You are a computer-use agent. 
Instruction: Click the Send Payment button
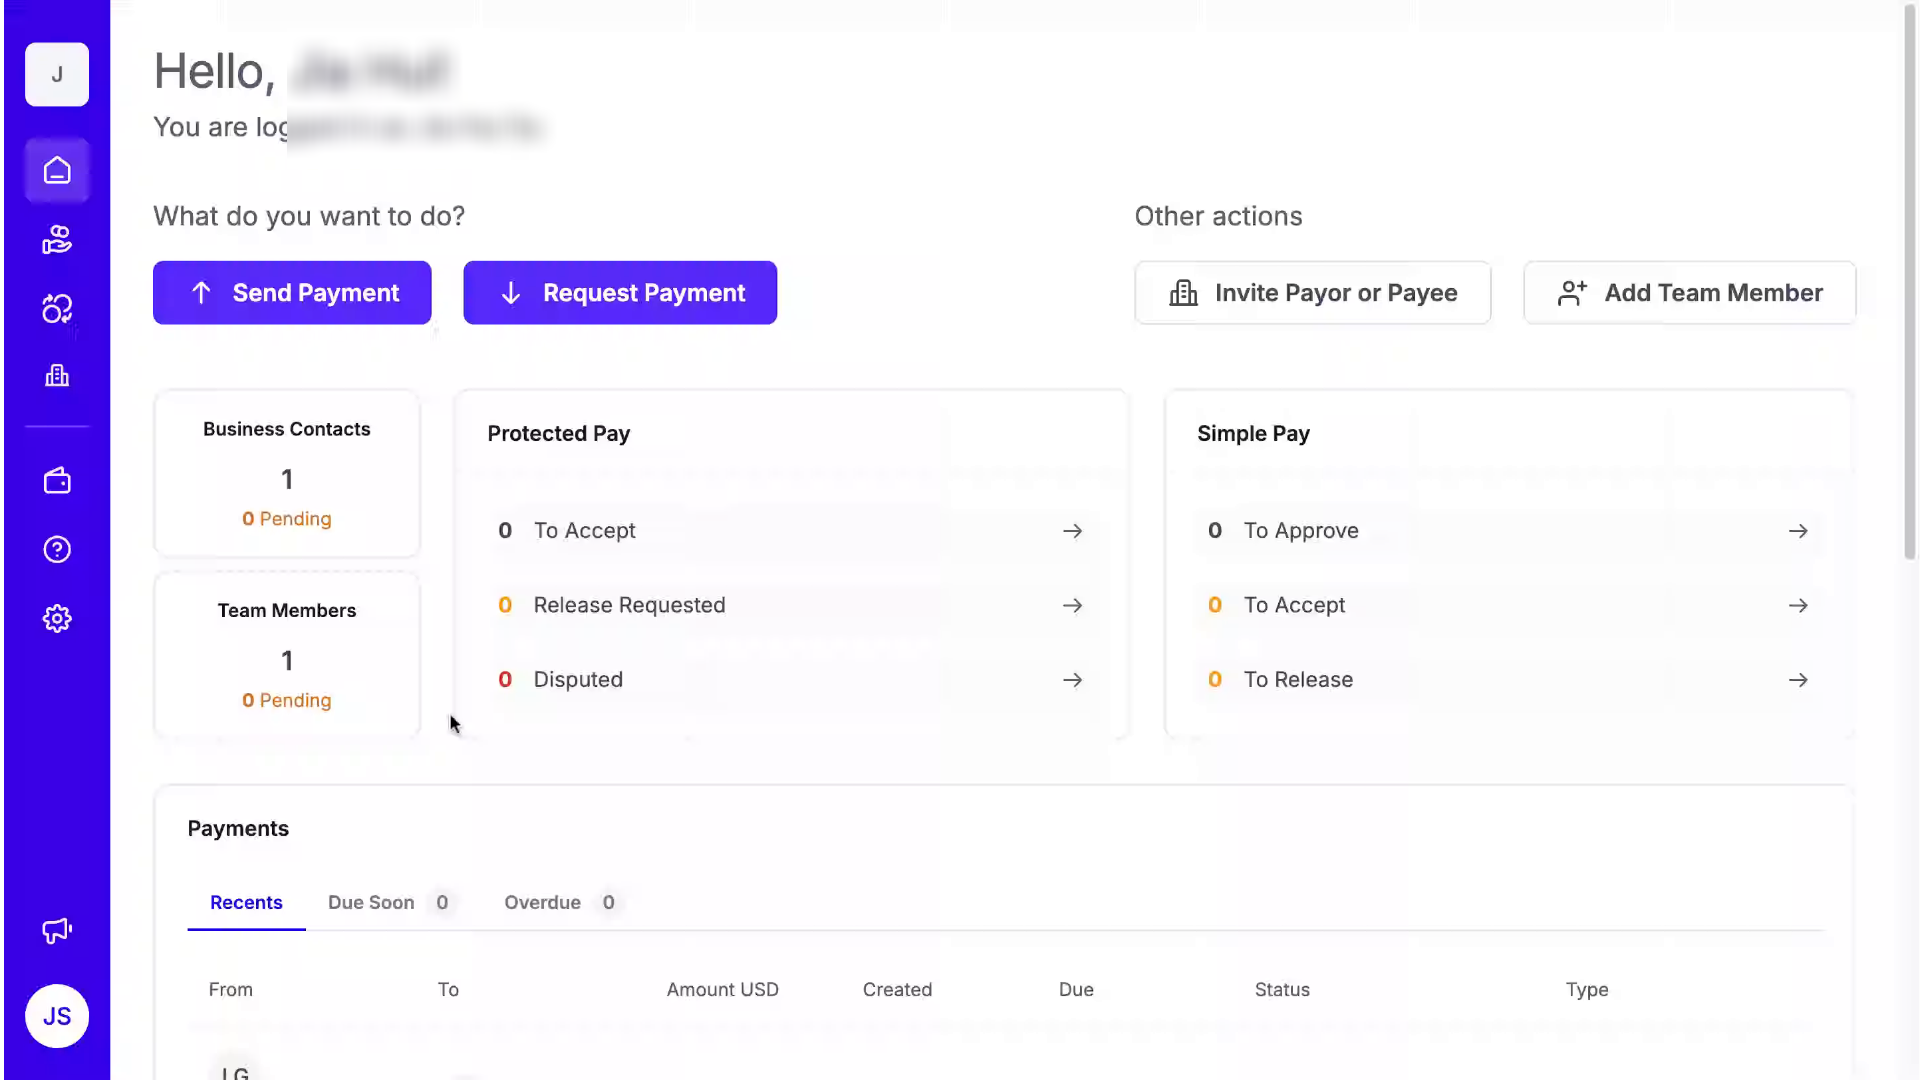292,293
